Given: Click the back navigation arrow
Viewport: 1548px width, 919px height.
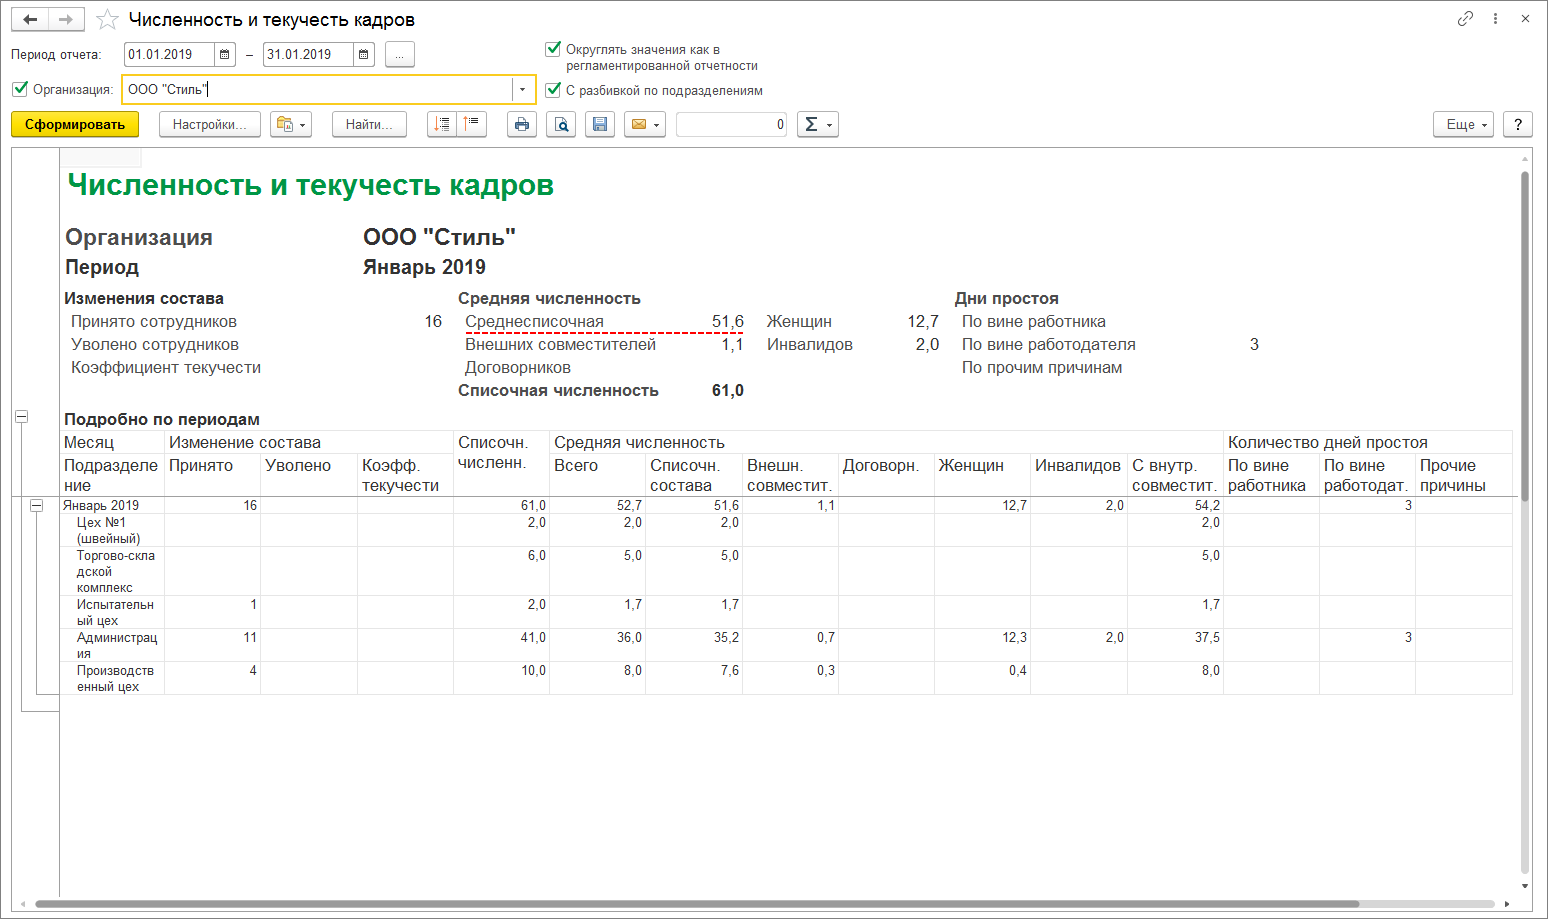Looking at the screenshot, I should click(x=30, y=20).
